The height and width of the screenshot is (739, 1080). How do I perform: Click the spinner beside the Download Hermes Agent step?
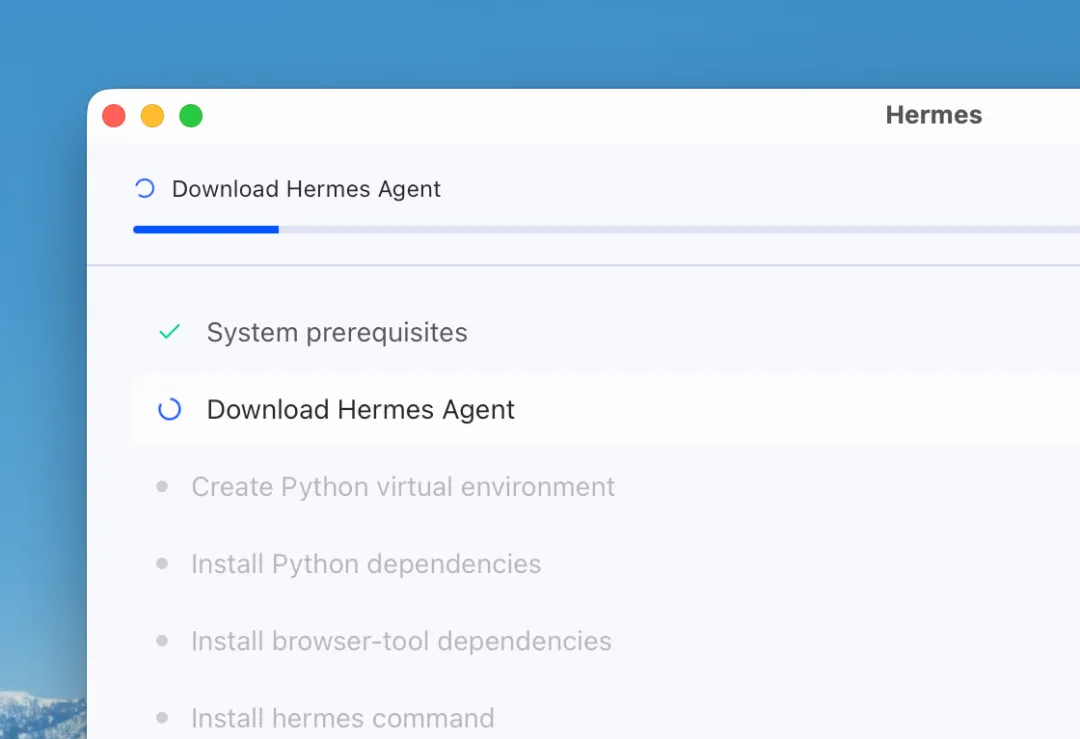[x=169, y=409]
